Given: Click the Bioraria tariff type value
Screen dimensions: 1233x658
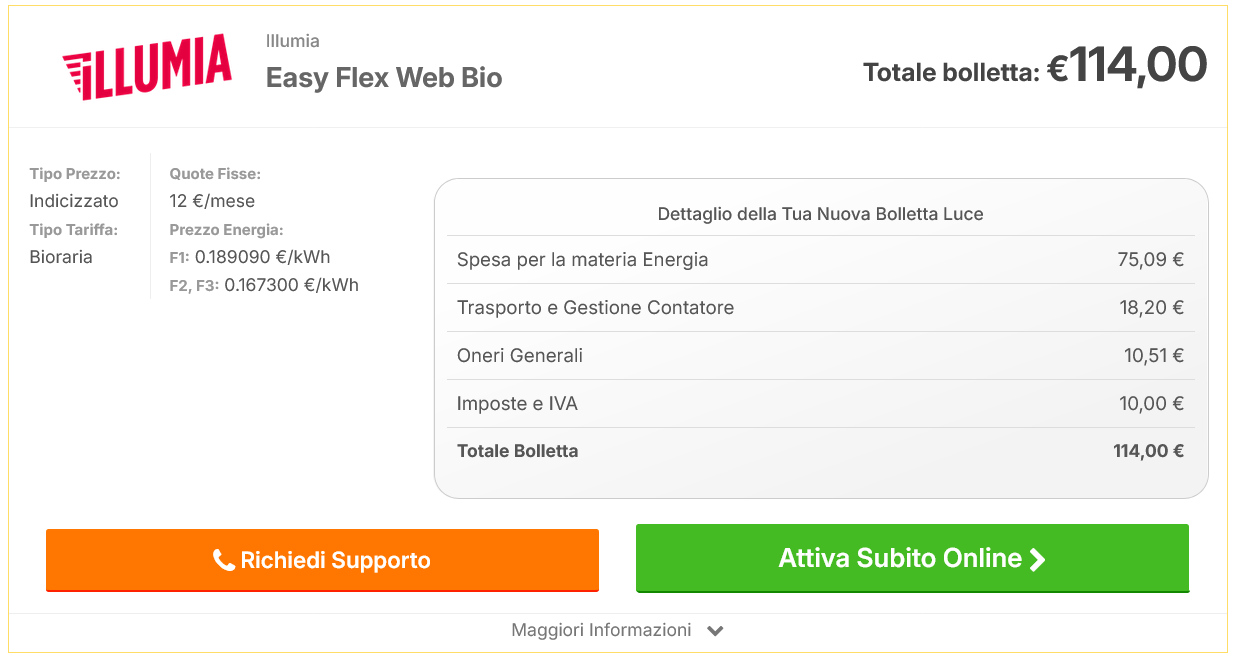Looking at the screenshot, I should click(61, 257).
